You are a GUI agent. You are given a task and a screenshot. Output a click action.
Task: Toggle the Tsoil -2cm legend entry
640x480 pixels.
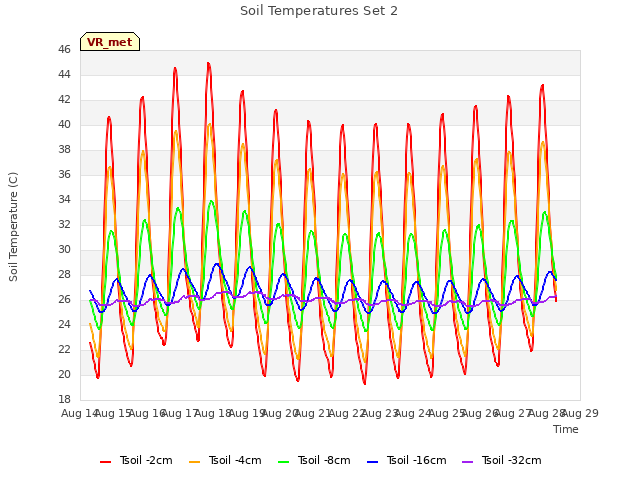(136, 460)
